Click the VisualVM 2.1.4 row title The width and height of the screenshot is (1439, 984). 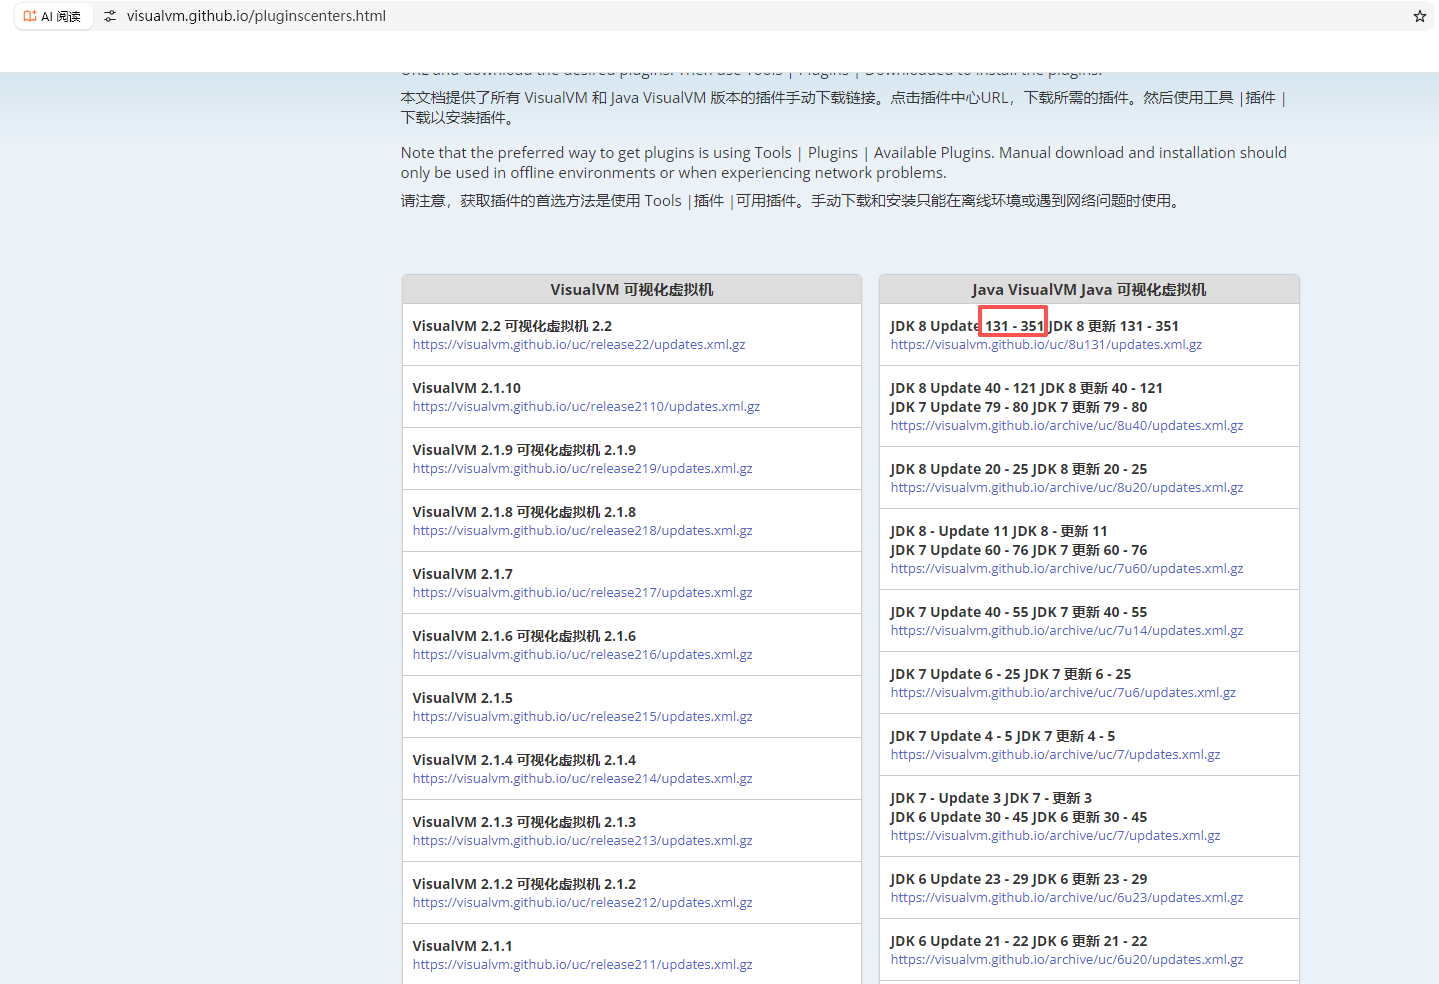[x=524, y=760]
